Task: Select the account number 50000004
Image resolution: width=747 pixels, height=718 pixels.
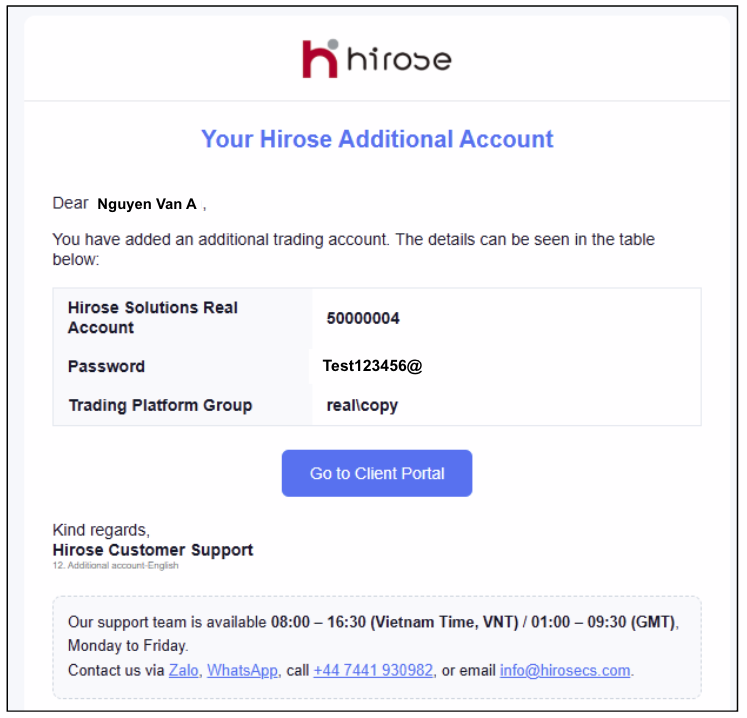Action: 363,319
